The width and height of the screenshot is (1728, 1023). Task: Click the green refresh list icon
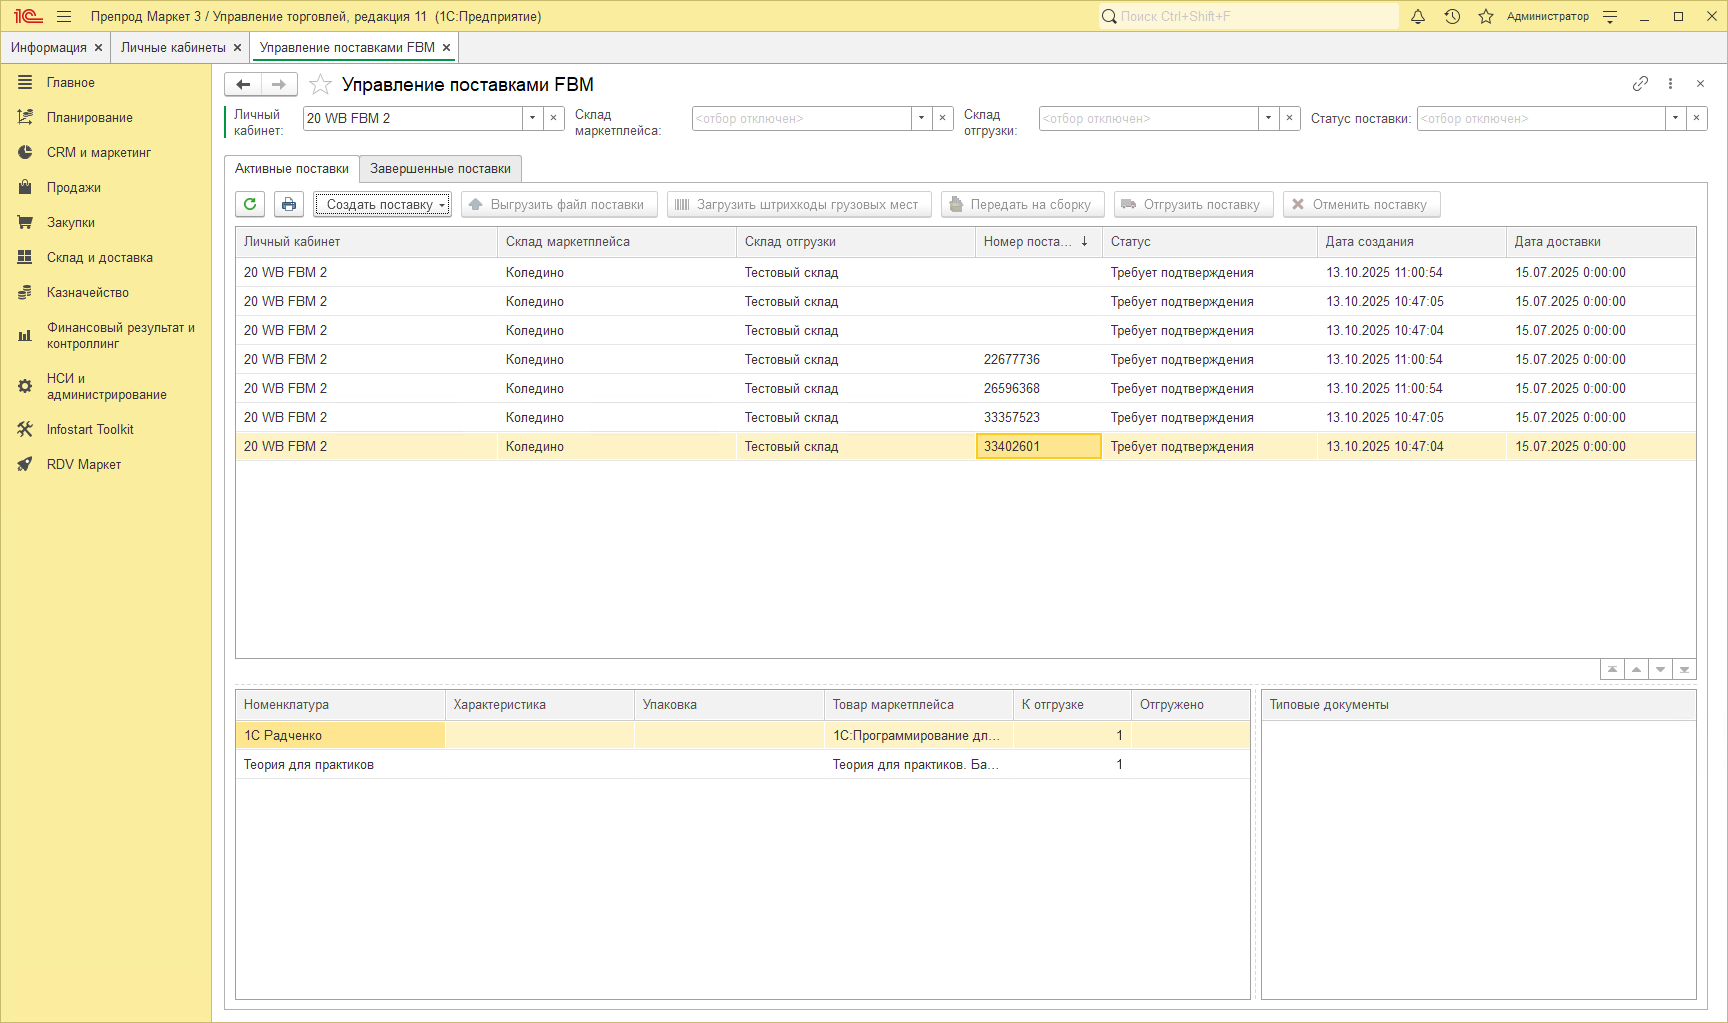250,204
